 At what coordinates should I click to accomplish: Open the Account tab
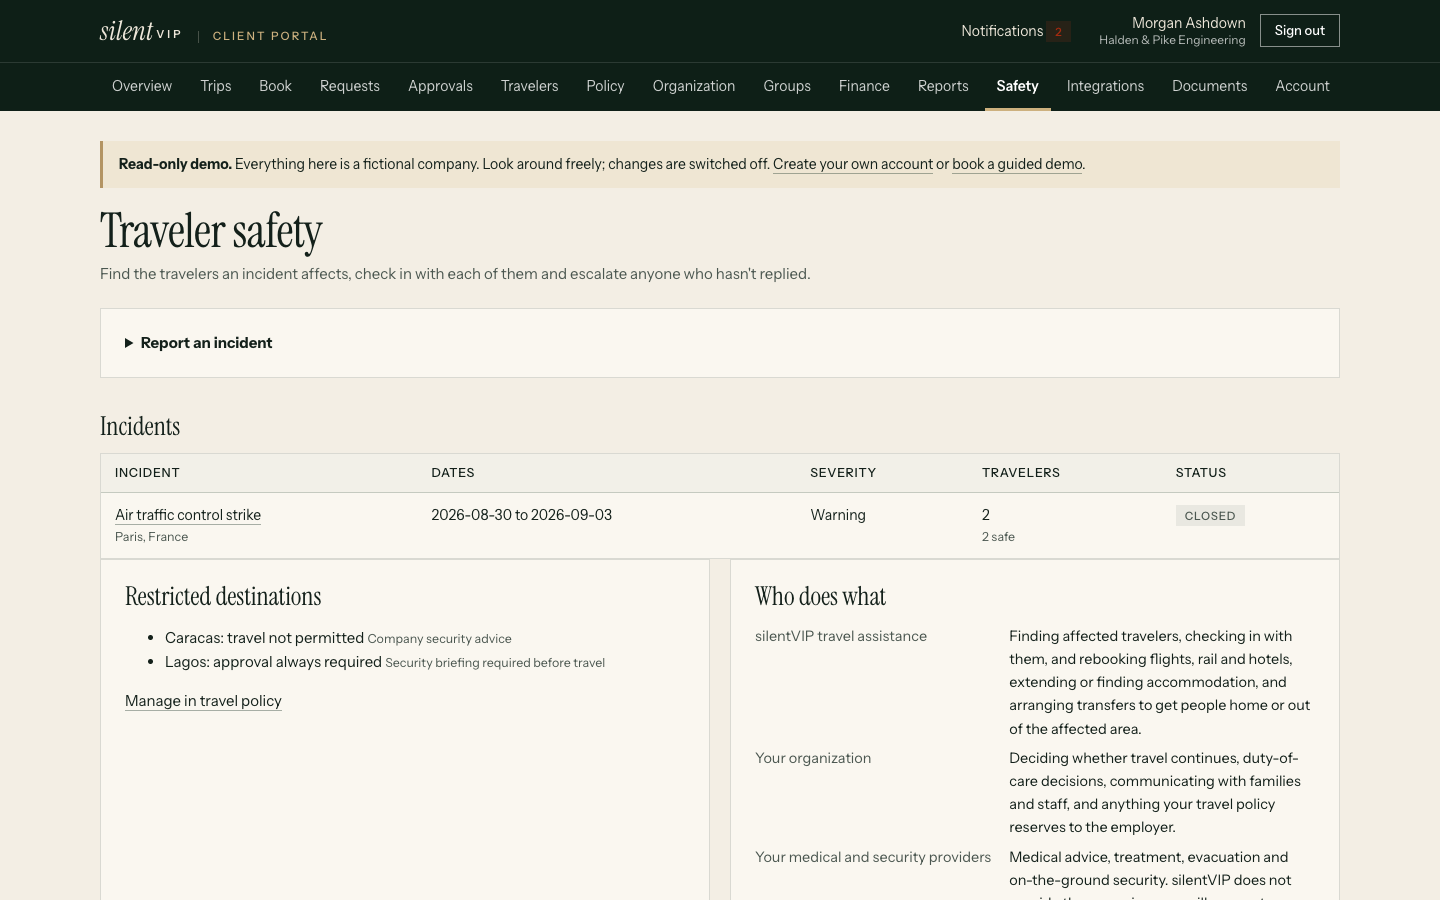point(1302,86)
